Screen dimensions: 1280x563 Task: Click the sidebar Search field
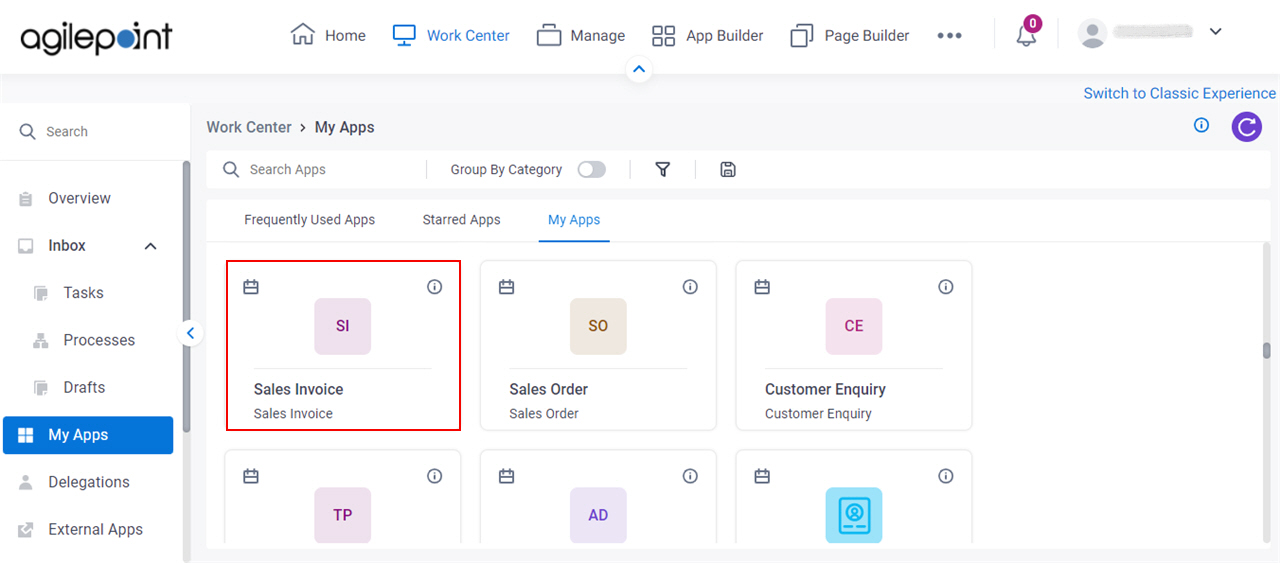[x=95, y=131]
